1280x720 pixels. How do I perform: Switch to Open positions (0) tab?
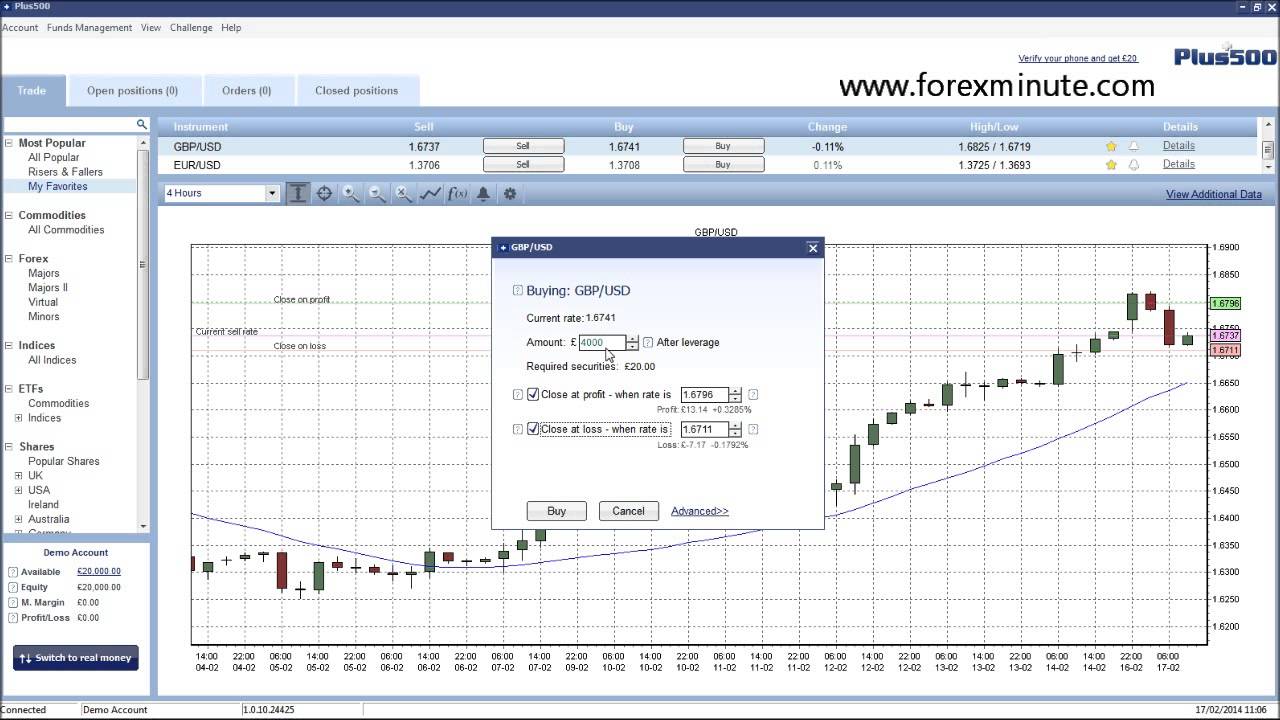133,90
